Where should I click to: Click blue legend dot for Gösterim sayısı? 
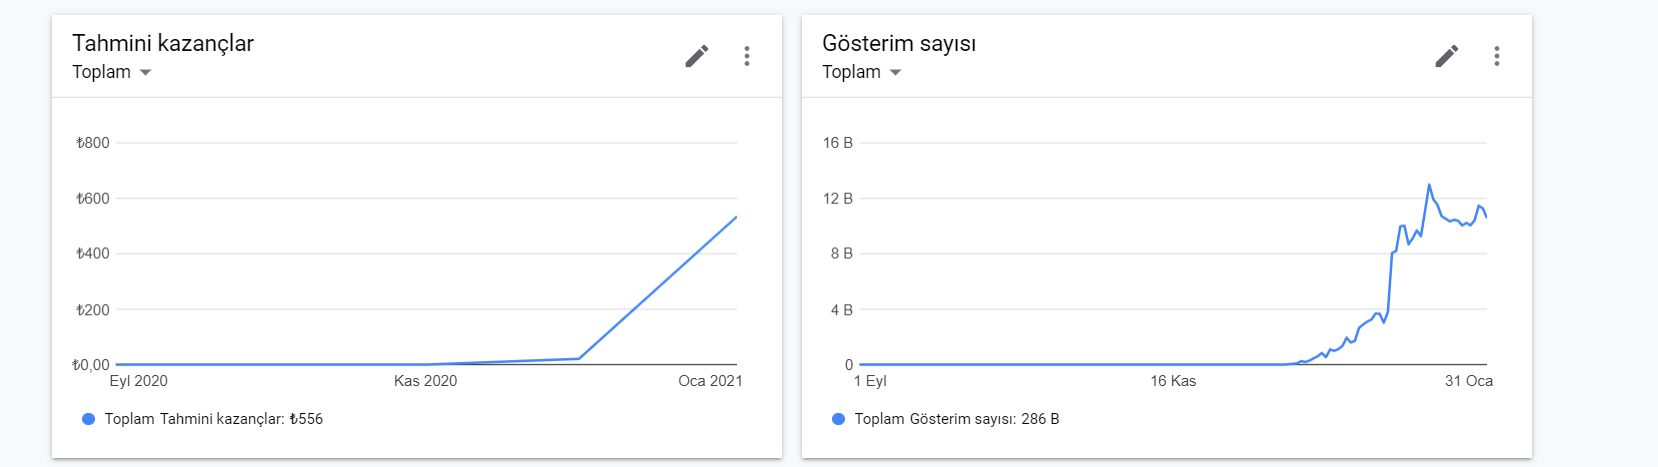(838, 419)
